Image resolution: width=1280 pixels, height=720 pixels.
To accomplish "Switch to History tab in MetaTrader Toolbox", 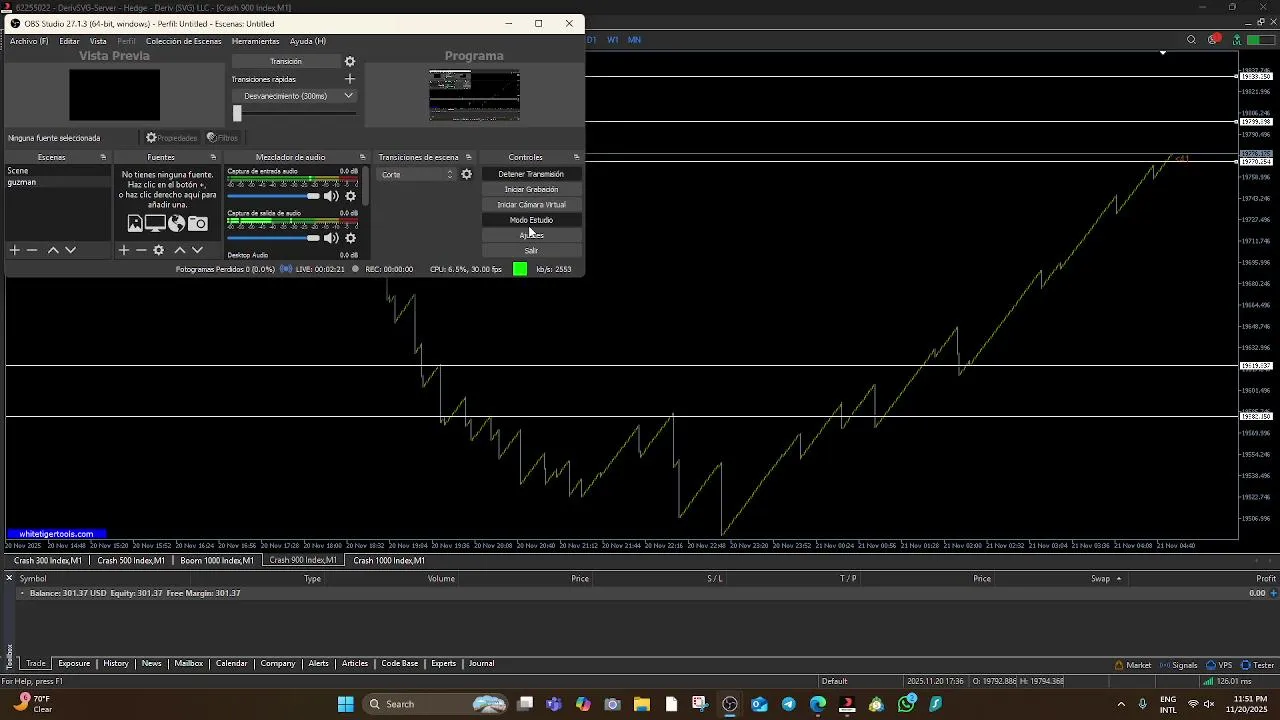I will [x=116, y=664].
